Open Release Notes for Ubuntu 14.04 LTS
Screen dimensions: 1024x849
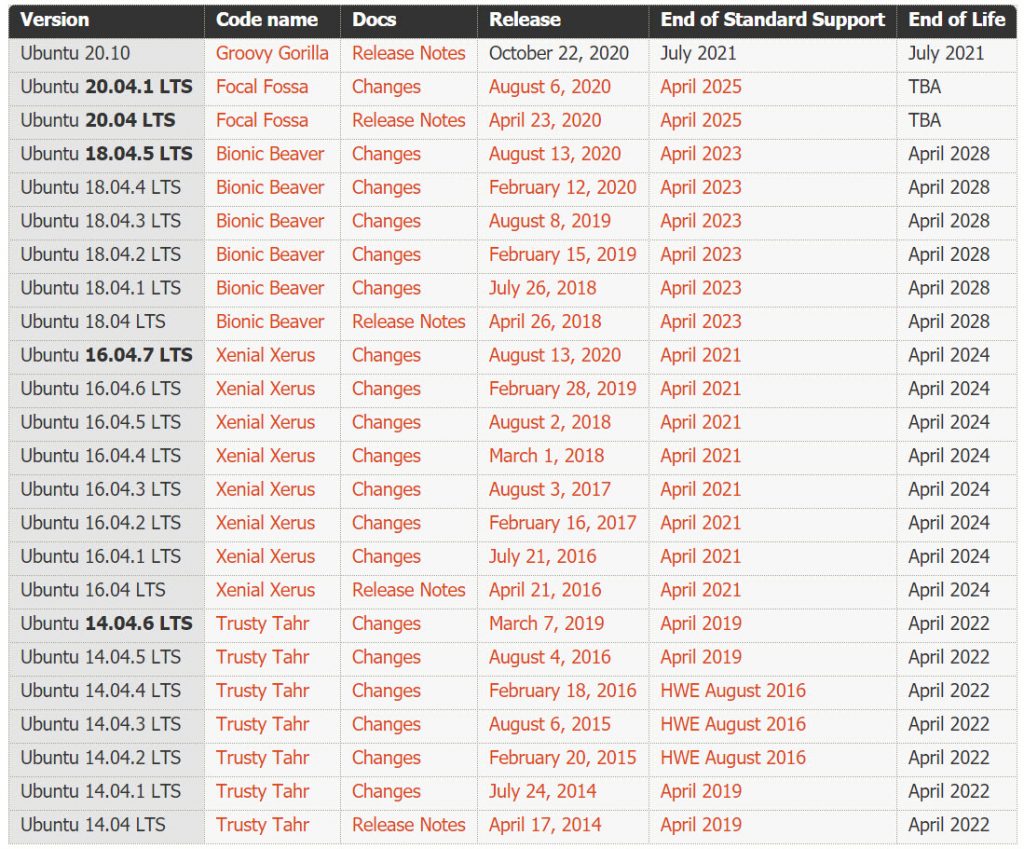point(409,825)
